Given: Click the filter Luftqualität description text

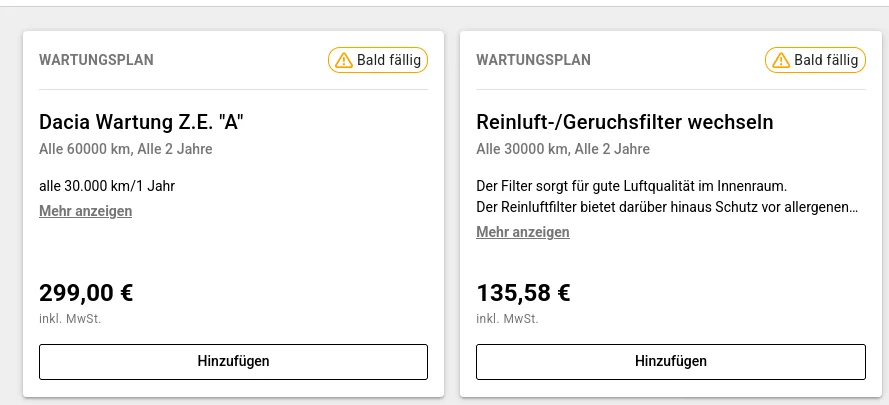Looking at the screenshot, I should (632, 186).
